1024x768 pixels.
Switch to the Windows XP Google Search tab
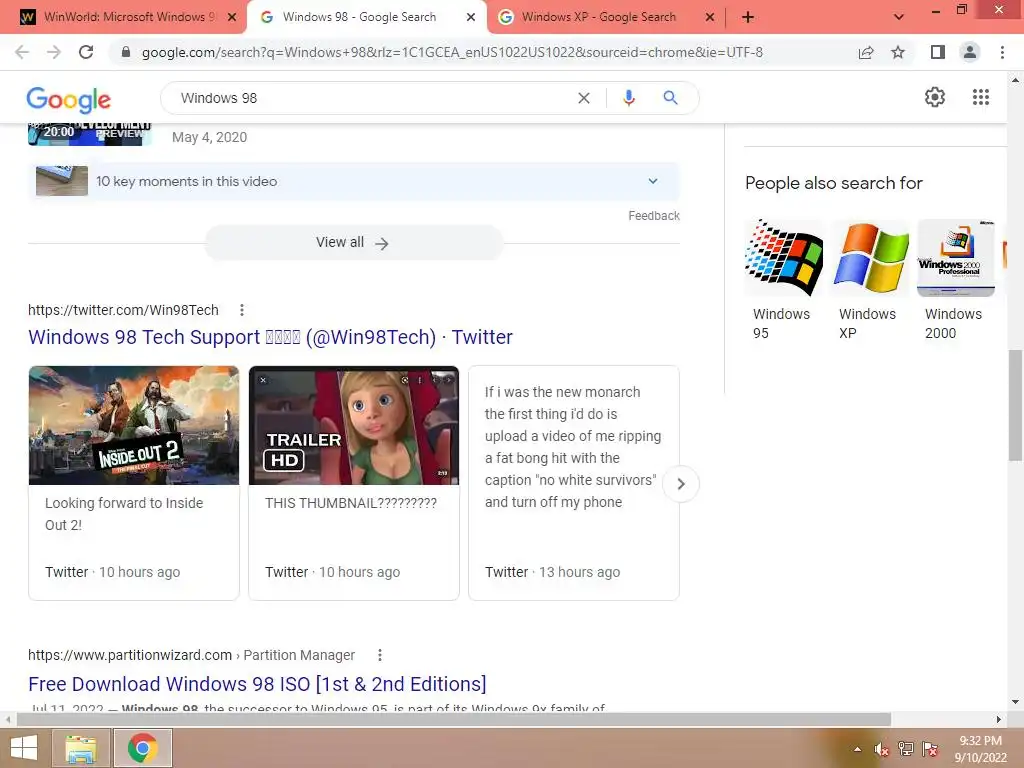[598, 17]
